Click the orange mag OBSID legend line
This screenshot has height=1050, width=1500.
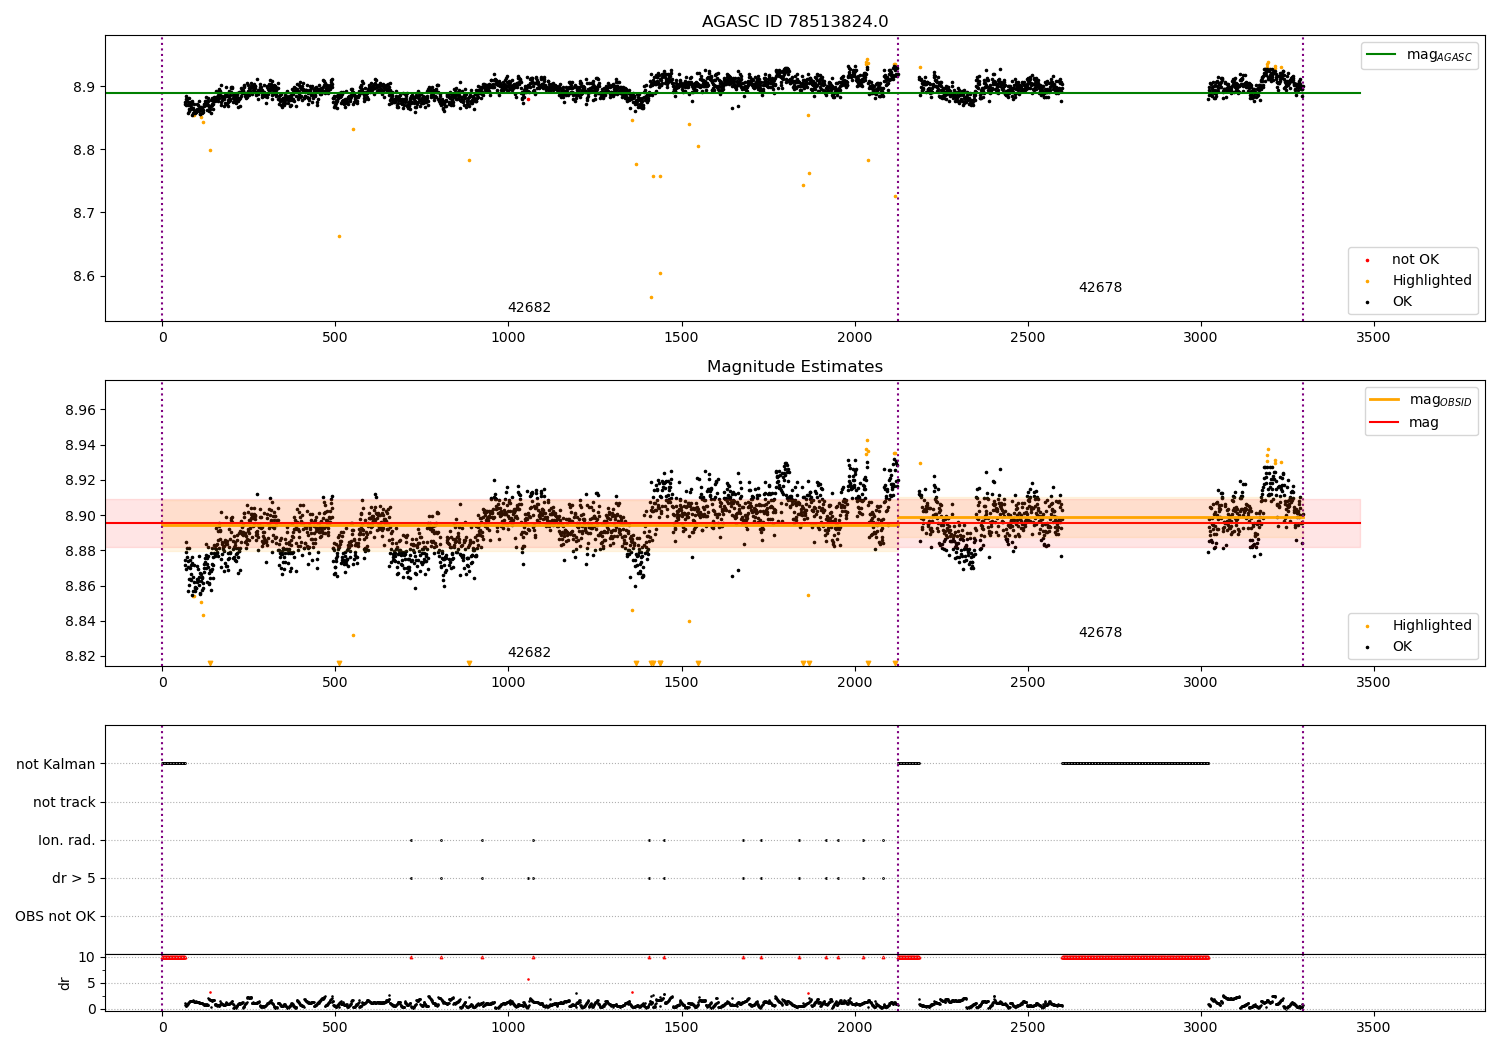1385,400
